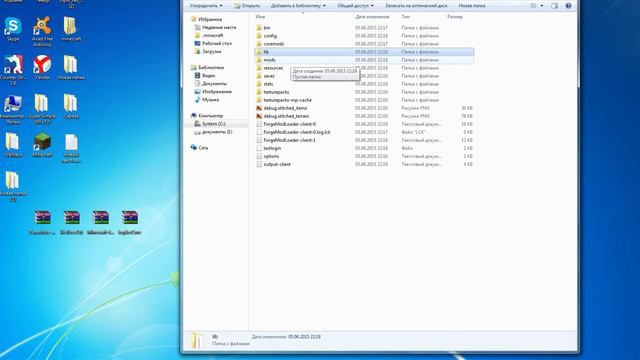Launch the Minecraft grass block shortcut
This screenshot has width=640, height=360.
click(x=42, y=145)
